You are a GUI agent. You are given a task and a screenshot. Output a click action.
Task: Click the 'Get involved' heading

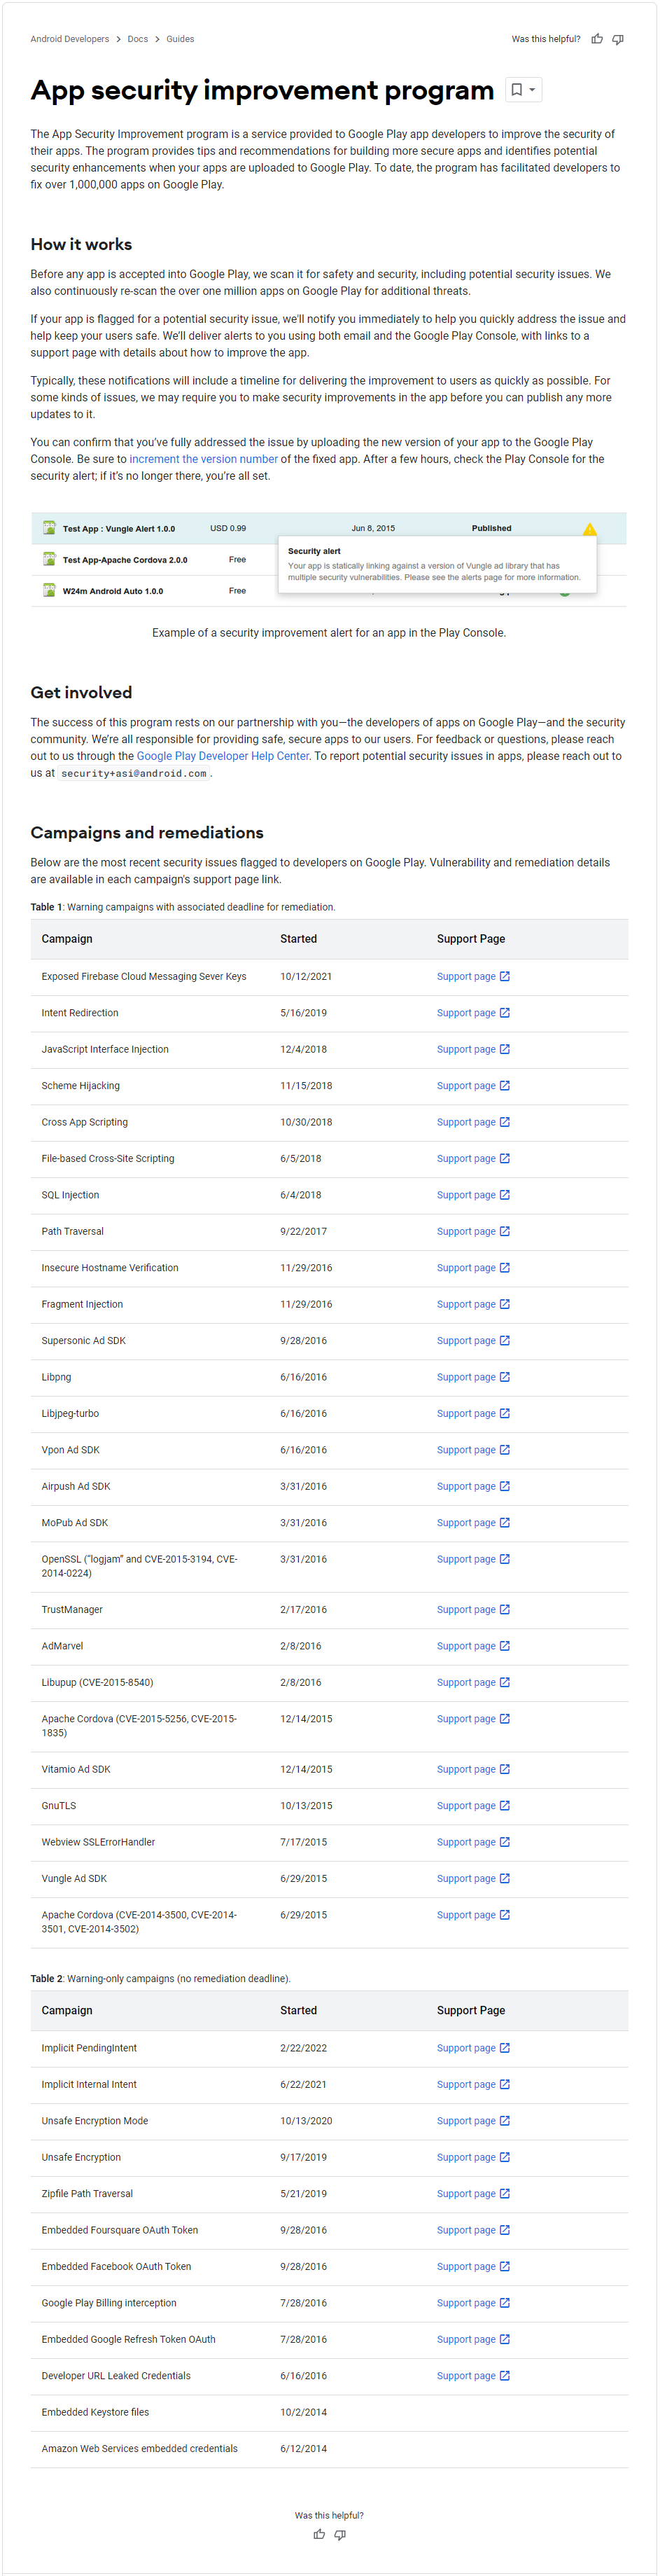[x=81, y=693]
